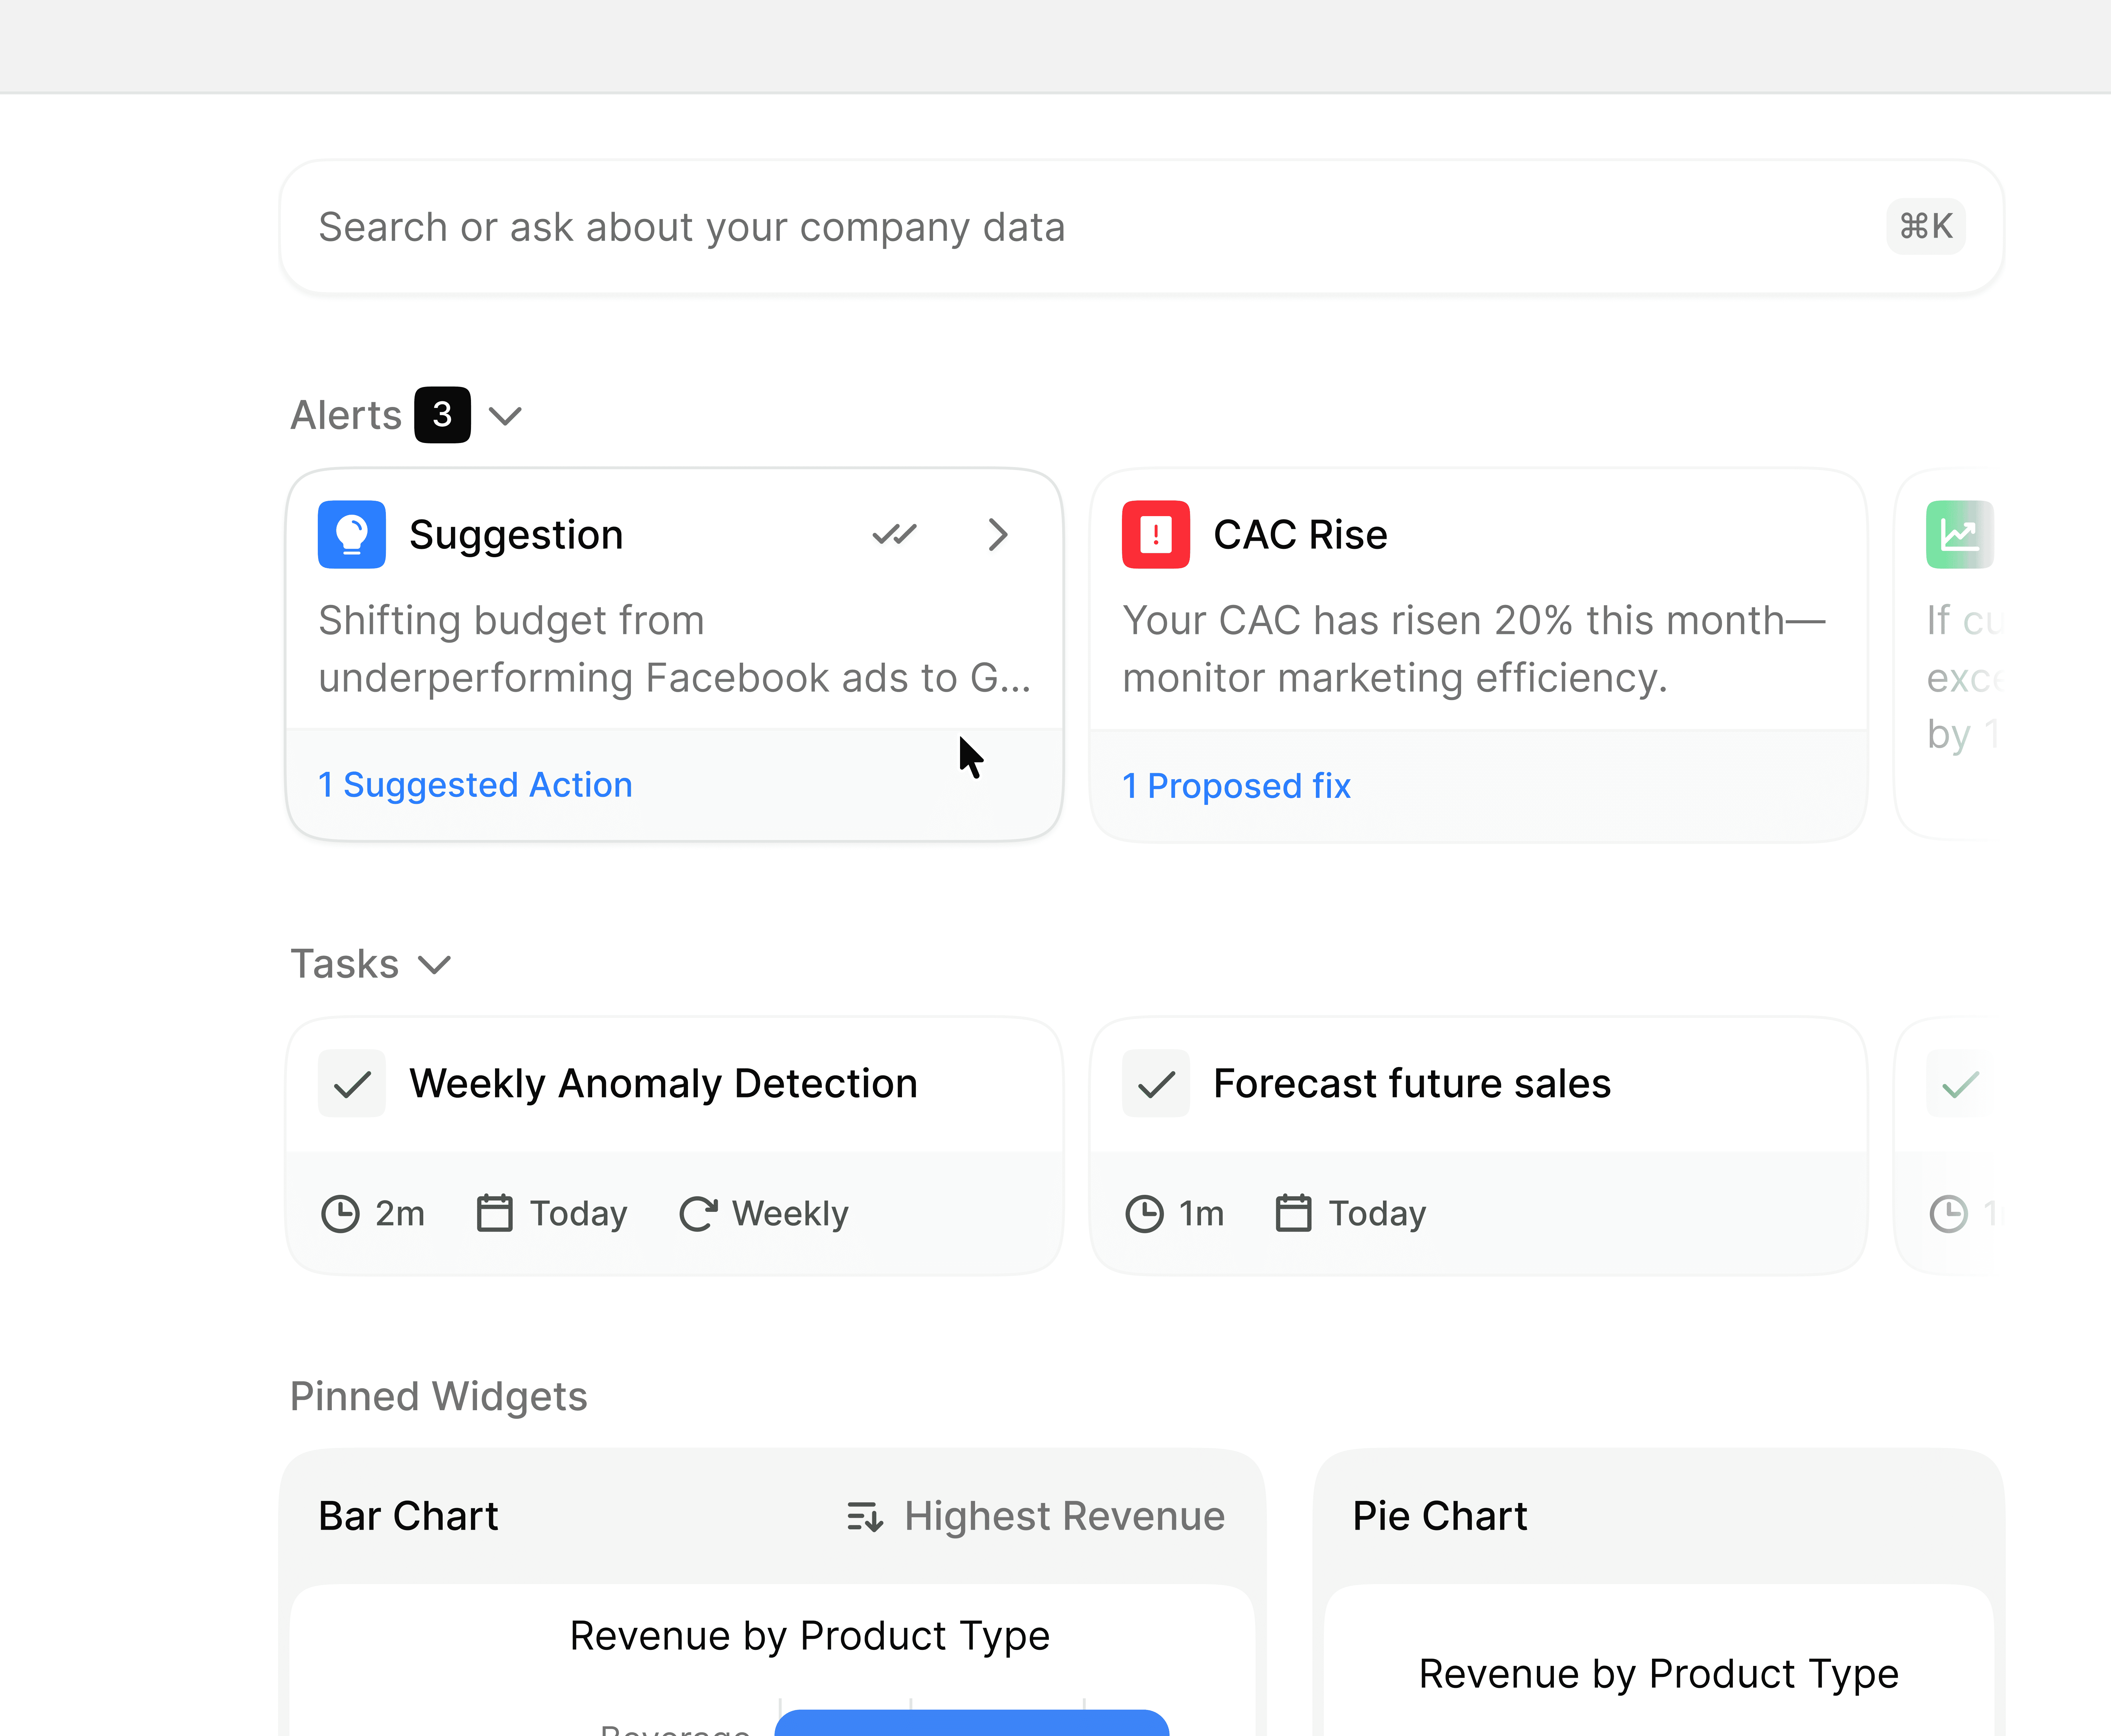
Task: Click the 1 Suggested Action link
Action: [x=475, y=785]
